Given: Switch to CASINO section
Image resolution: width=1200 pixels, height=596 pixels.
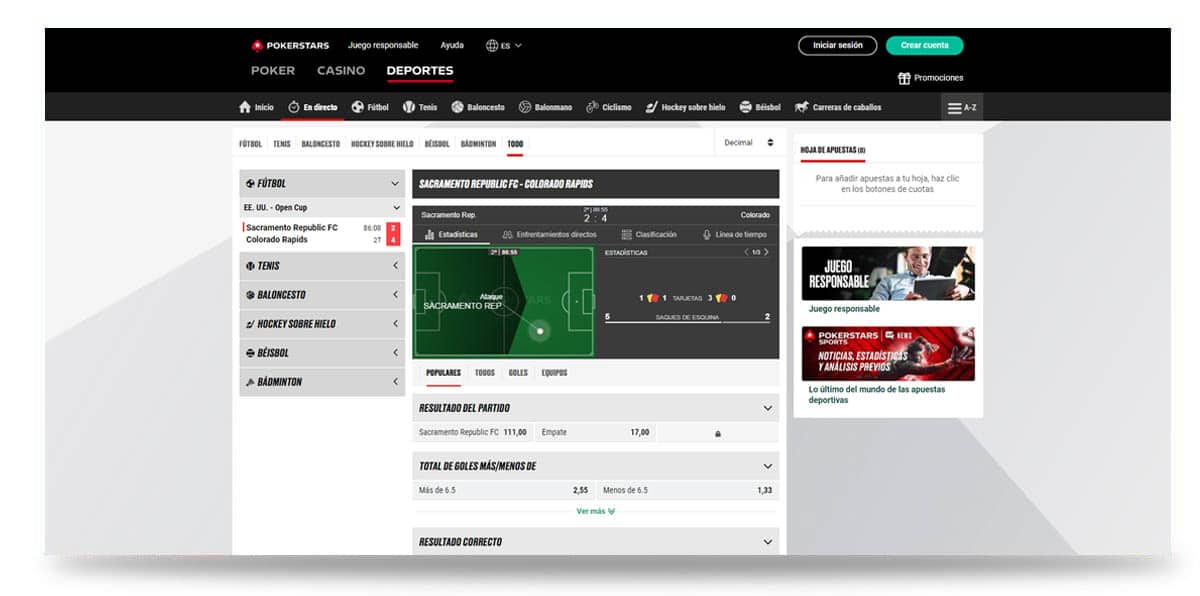Looking at the screenshot, I should click(x=341, y=71).
